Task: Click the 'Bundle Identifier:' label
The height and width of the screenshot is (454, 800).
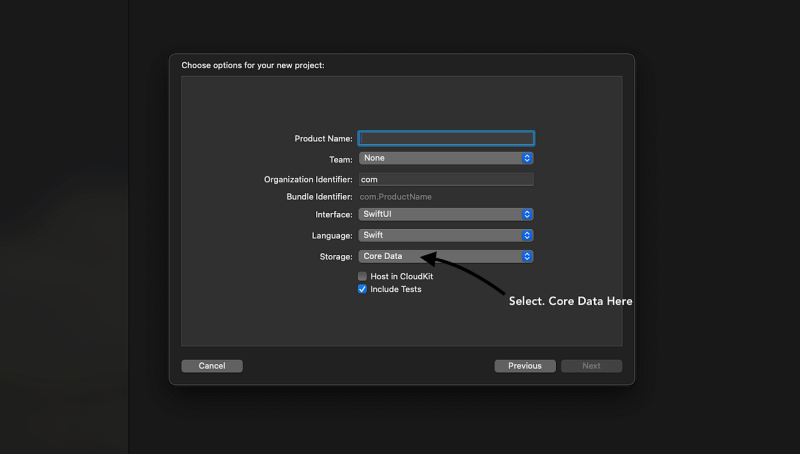Action: coord(319,197)
